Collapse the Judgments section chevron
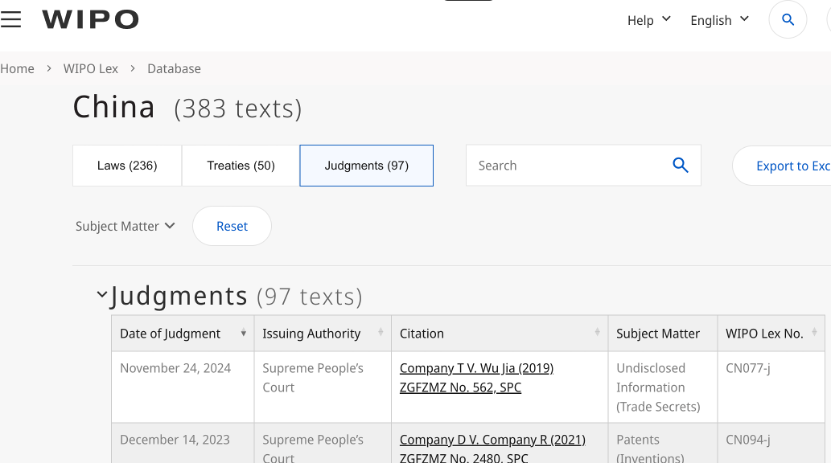This screenshot has height=464, width=832. 101,295
